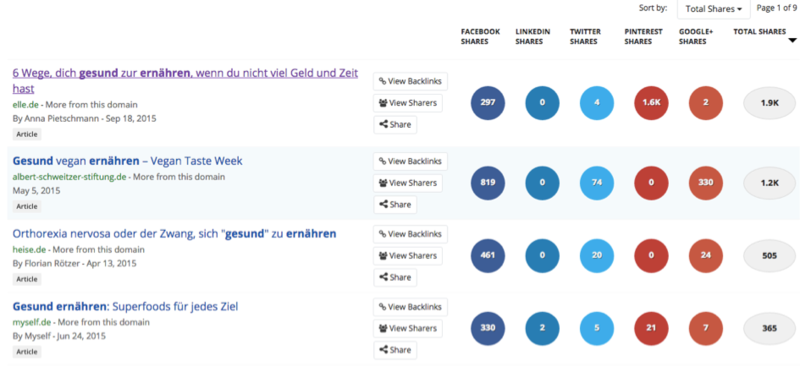Click the 1.9K total shares bubble
Screen dimensions: 800x367
pyautogui.click(x=769, y=103)
